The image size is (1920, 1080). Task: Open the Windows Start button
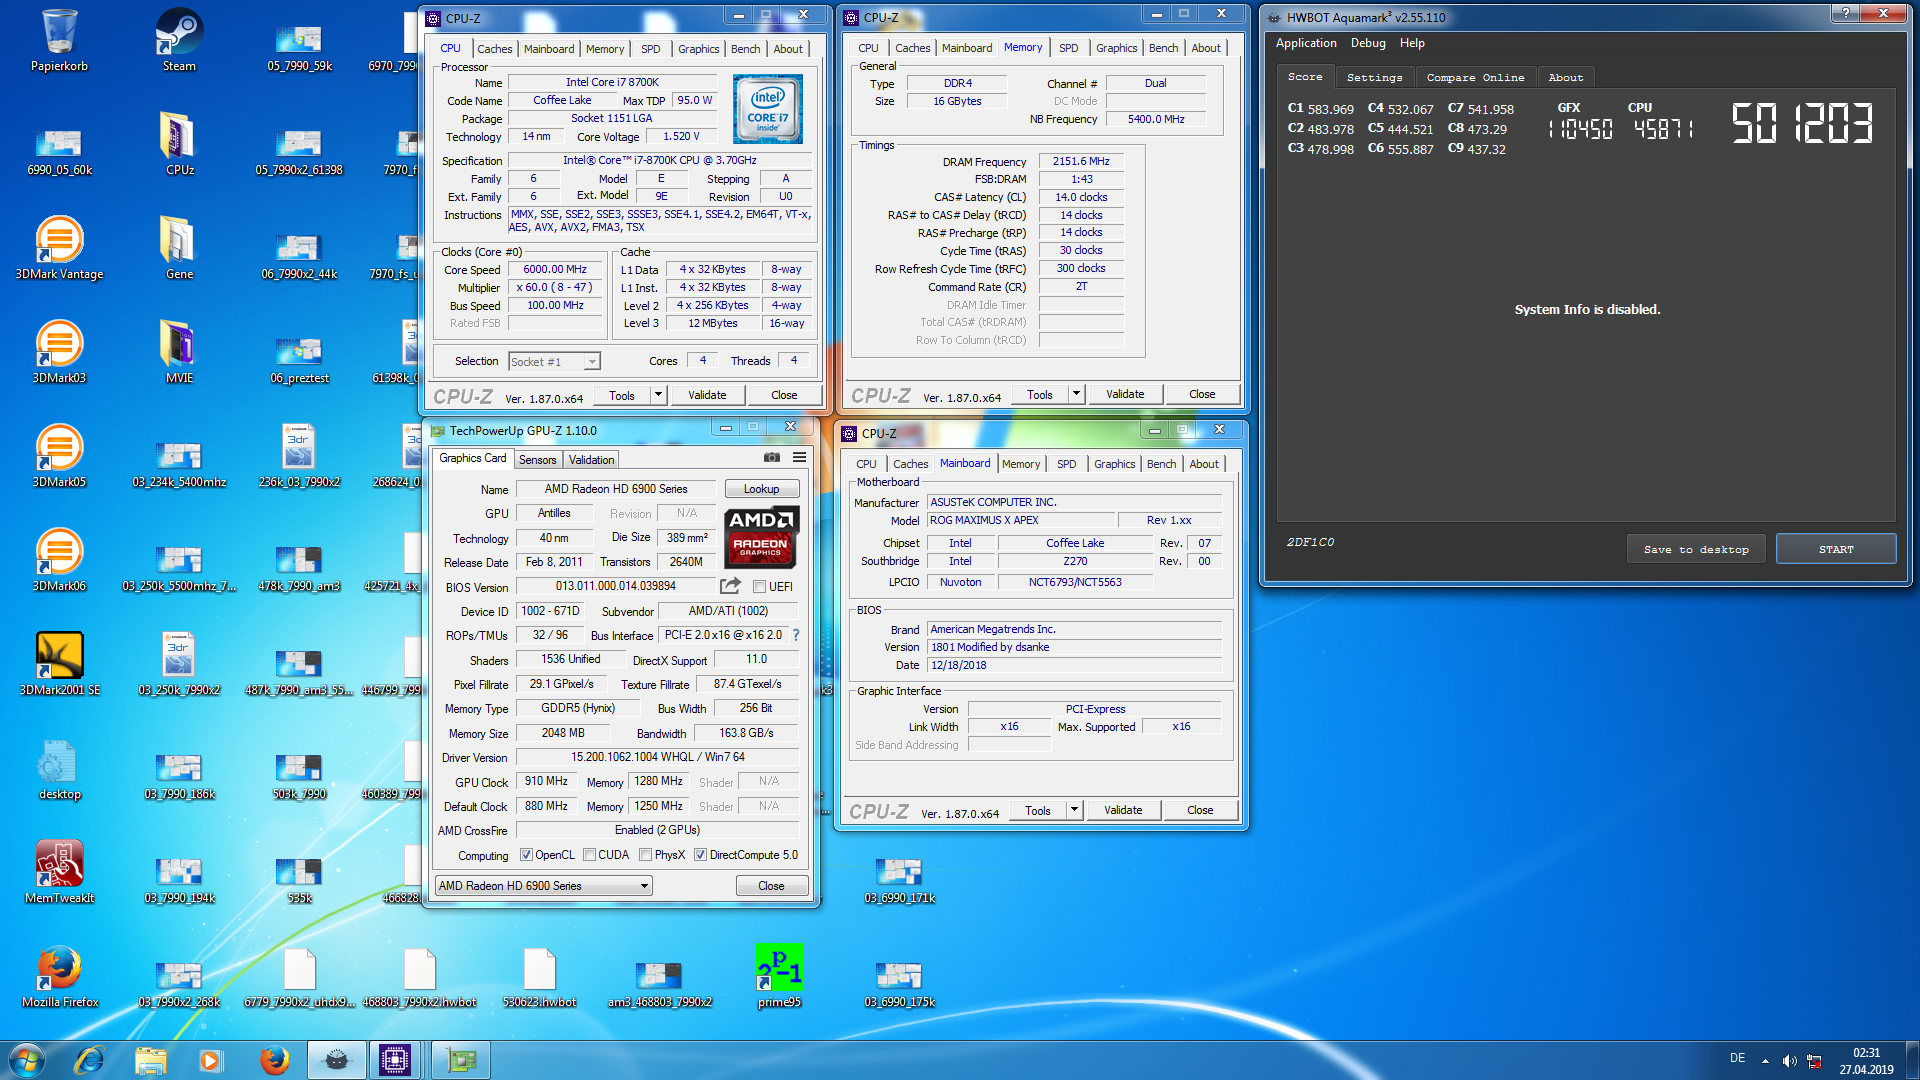point(27,1059)
